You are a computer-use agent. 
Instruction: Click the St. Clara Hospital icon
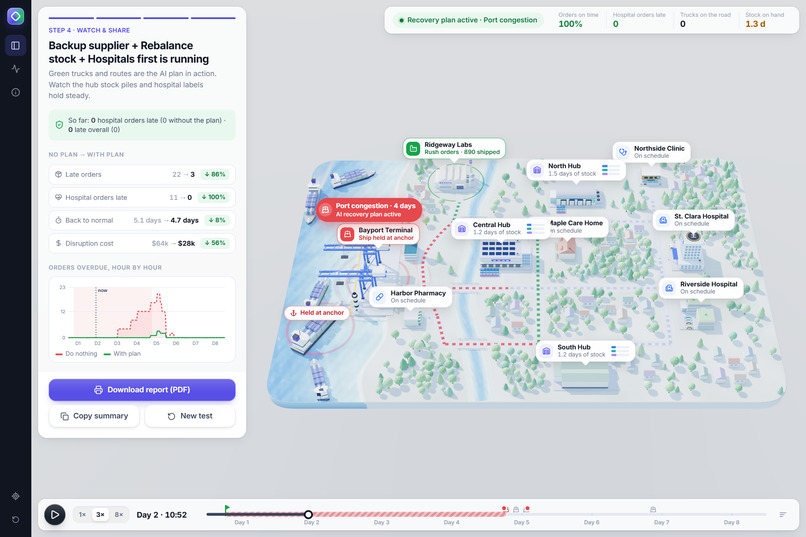(663, 220)
